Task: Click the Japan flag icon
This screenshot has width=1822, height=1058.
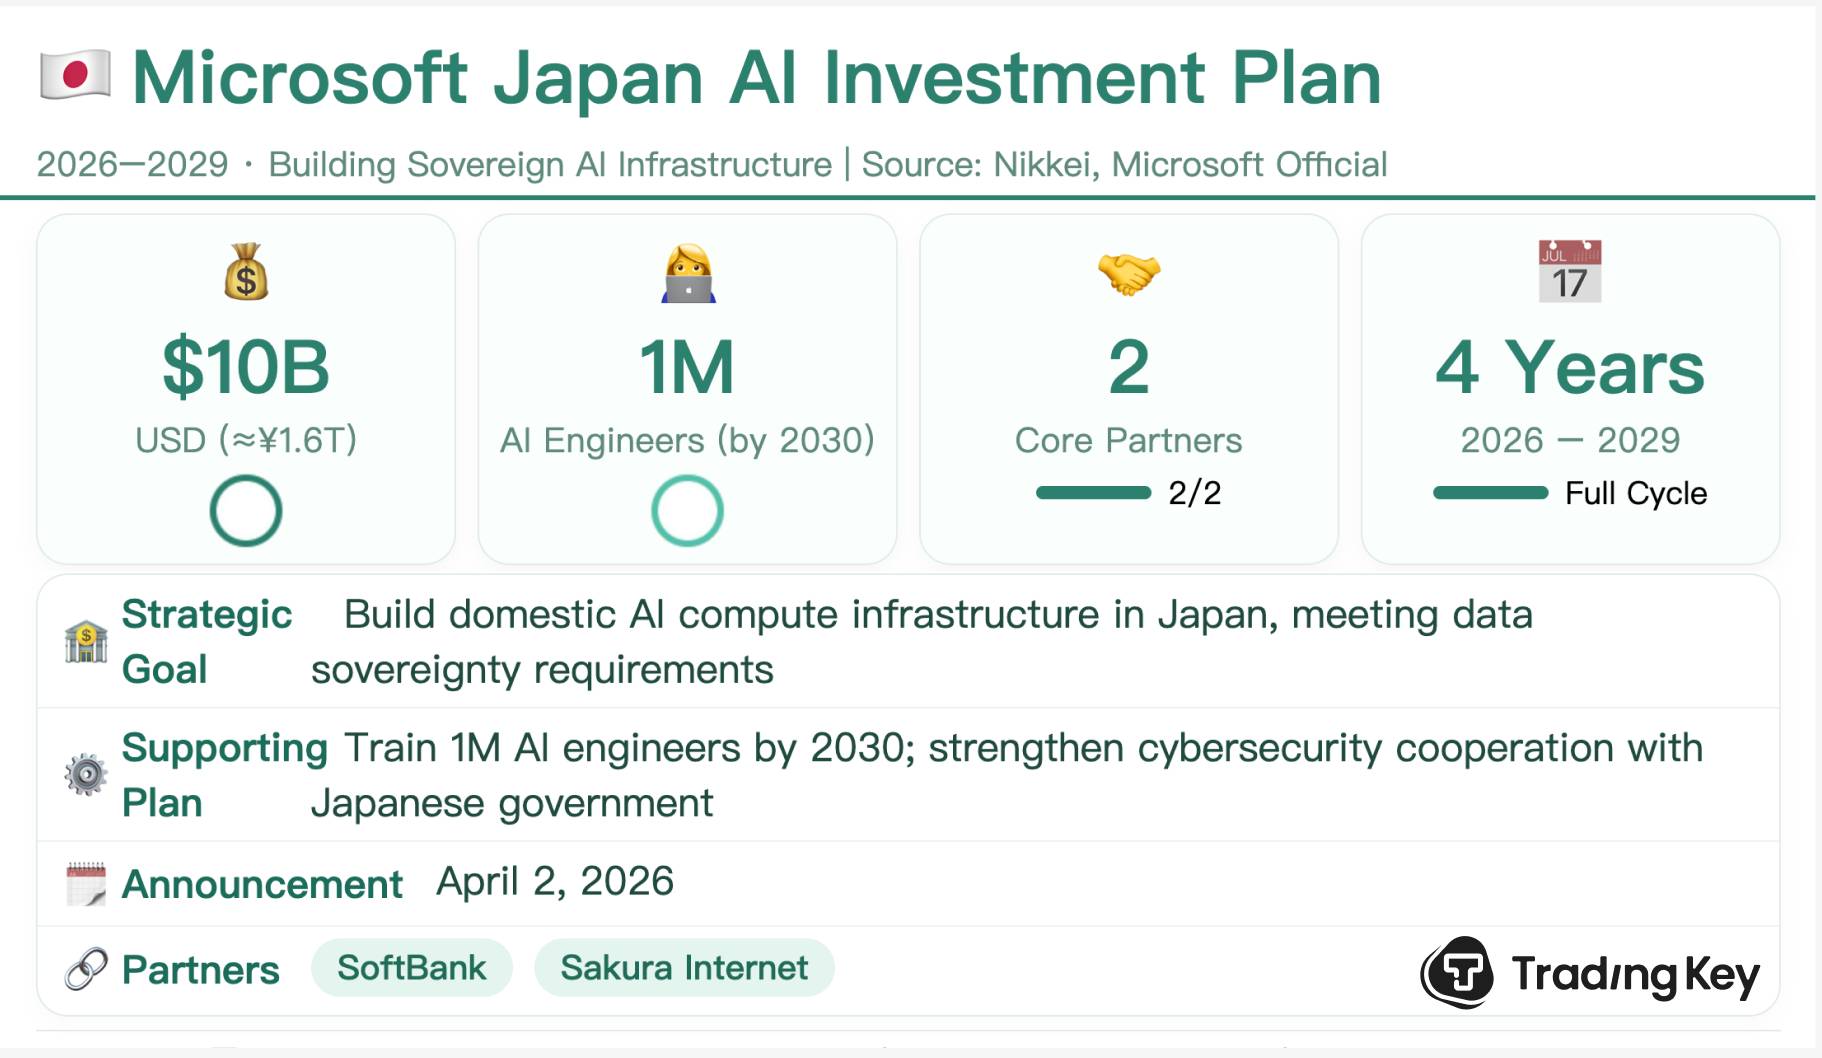Action: (x=75, y=75)
